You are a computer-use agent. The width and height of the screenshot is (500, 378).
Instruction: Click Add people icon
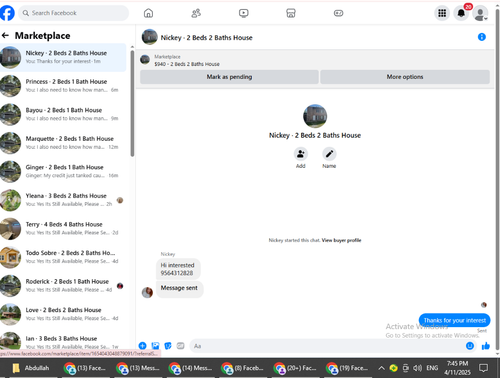(301, 154)
